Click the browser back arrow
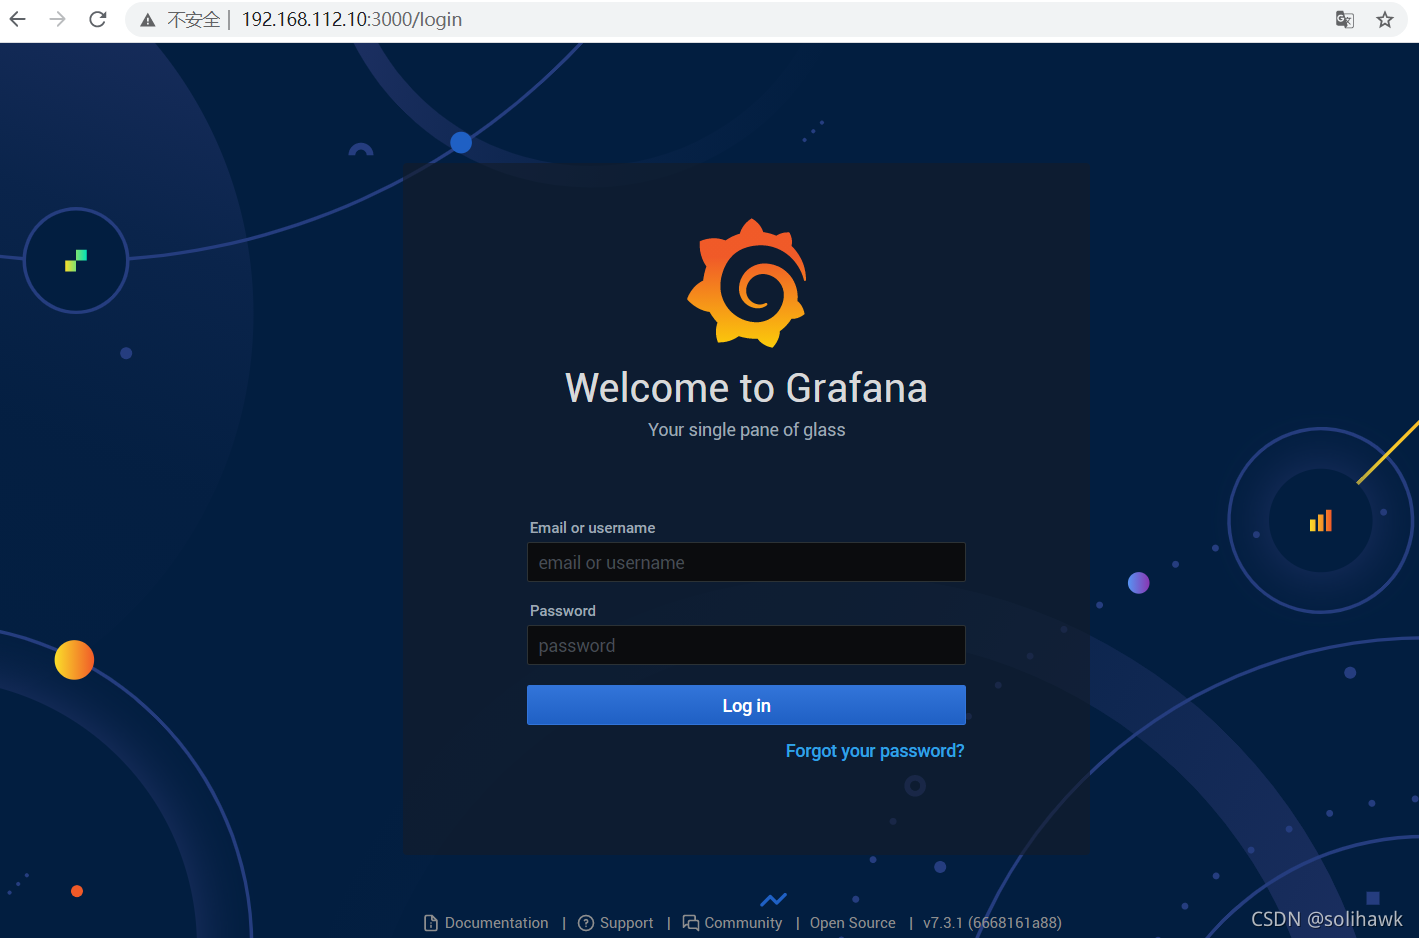Screen dimensions: 1419x938 click(x=18, y=19)
